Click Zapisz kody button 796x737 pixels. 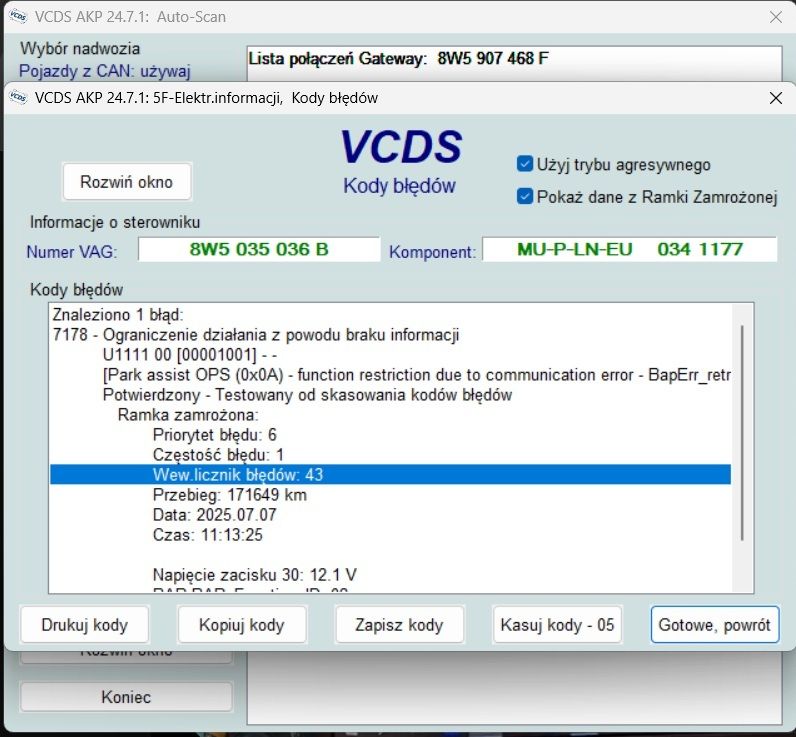click(x=400, y=624)
